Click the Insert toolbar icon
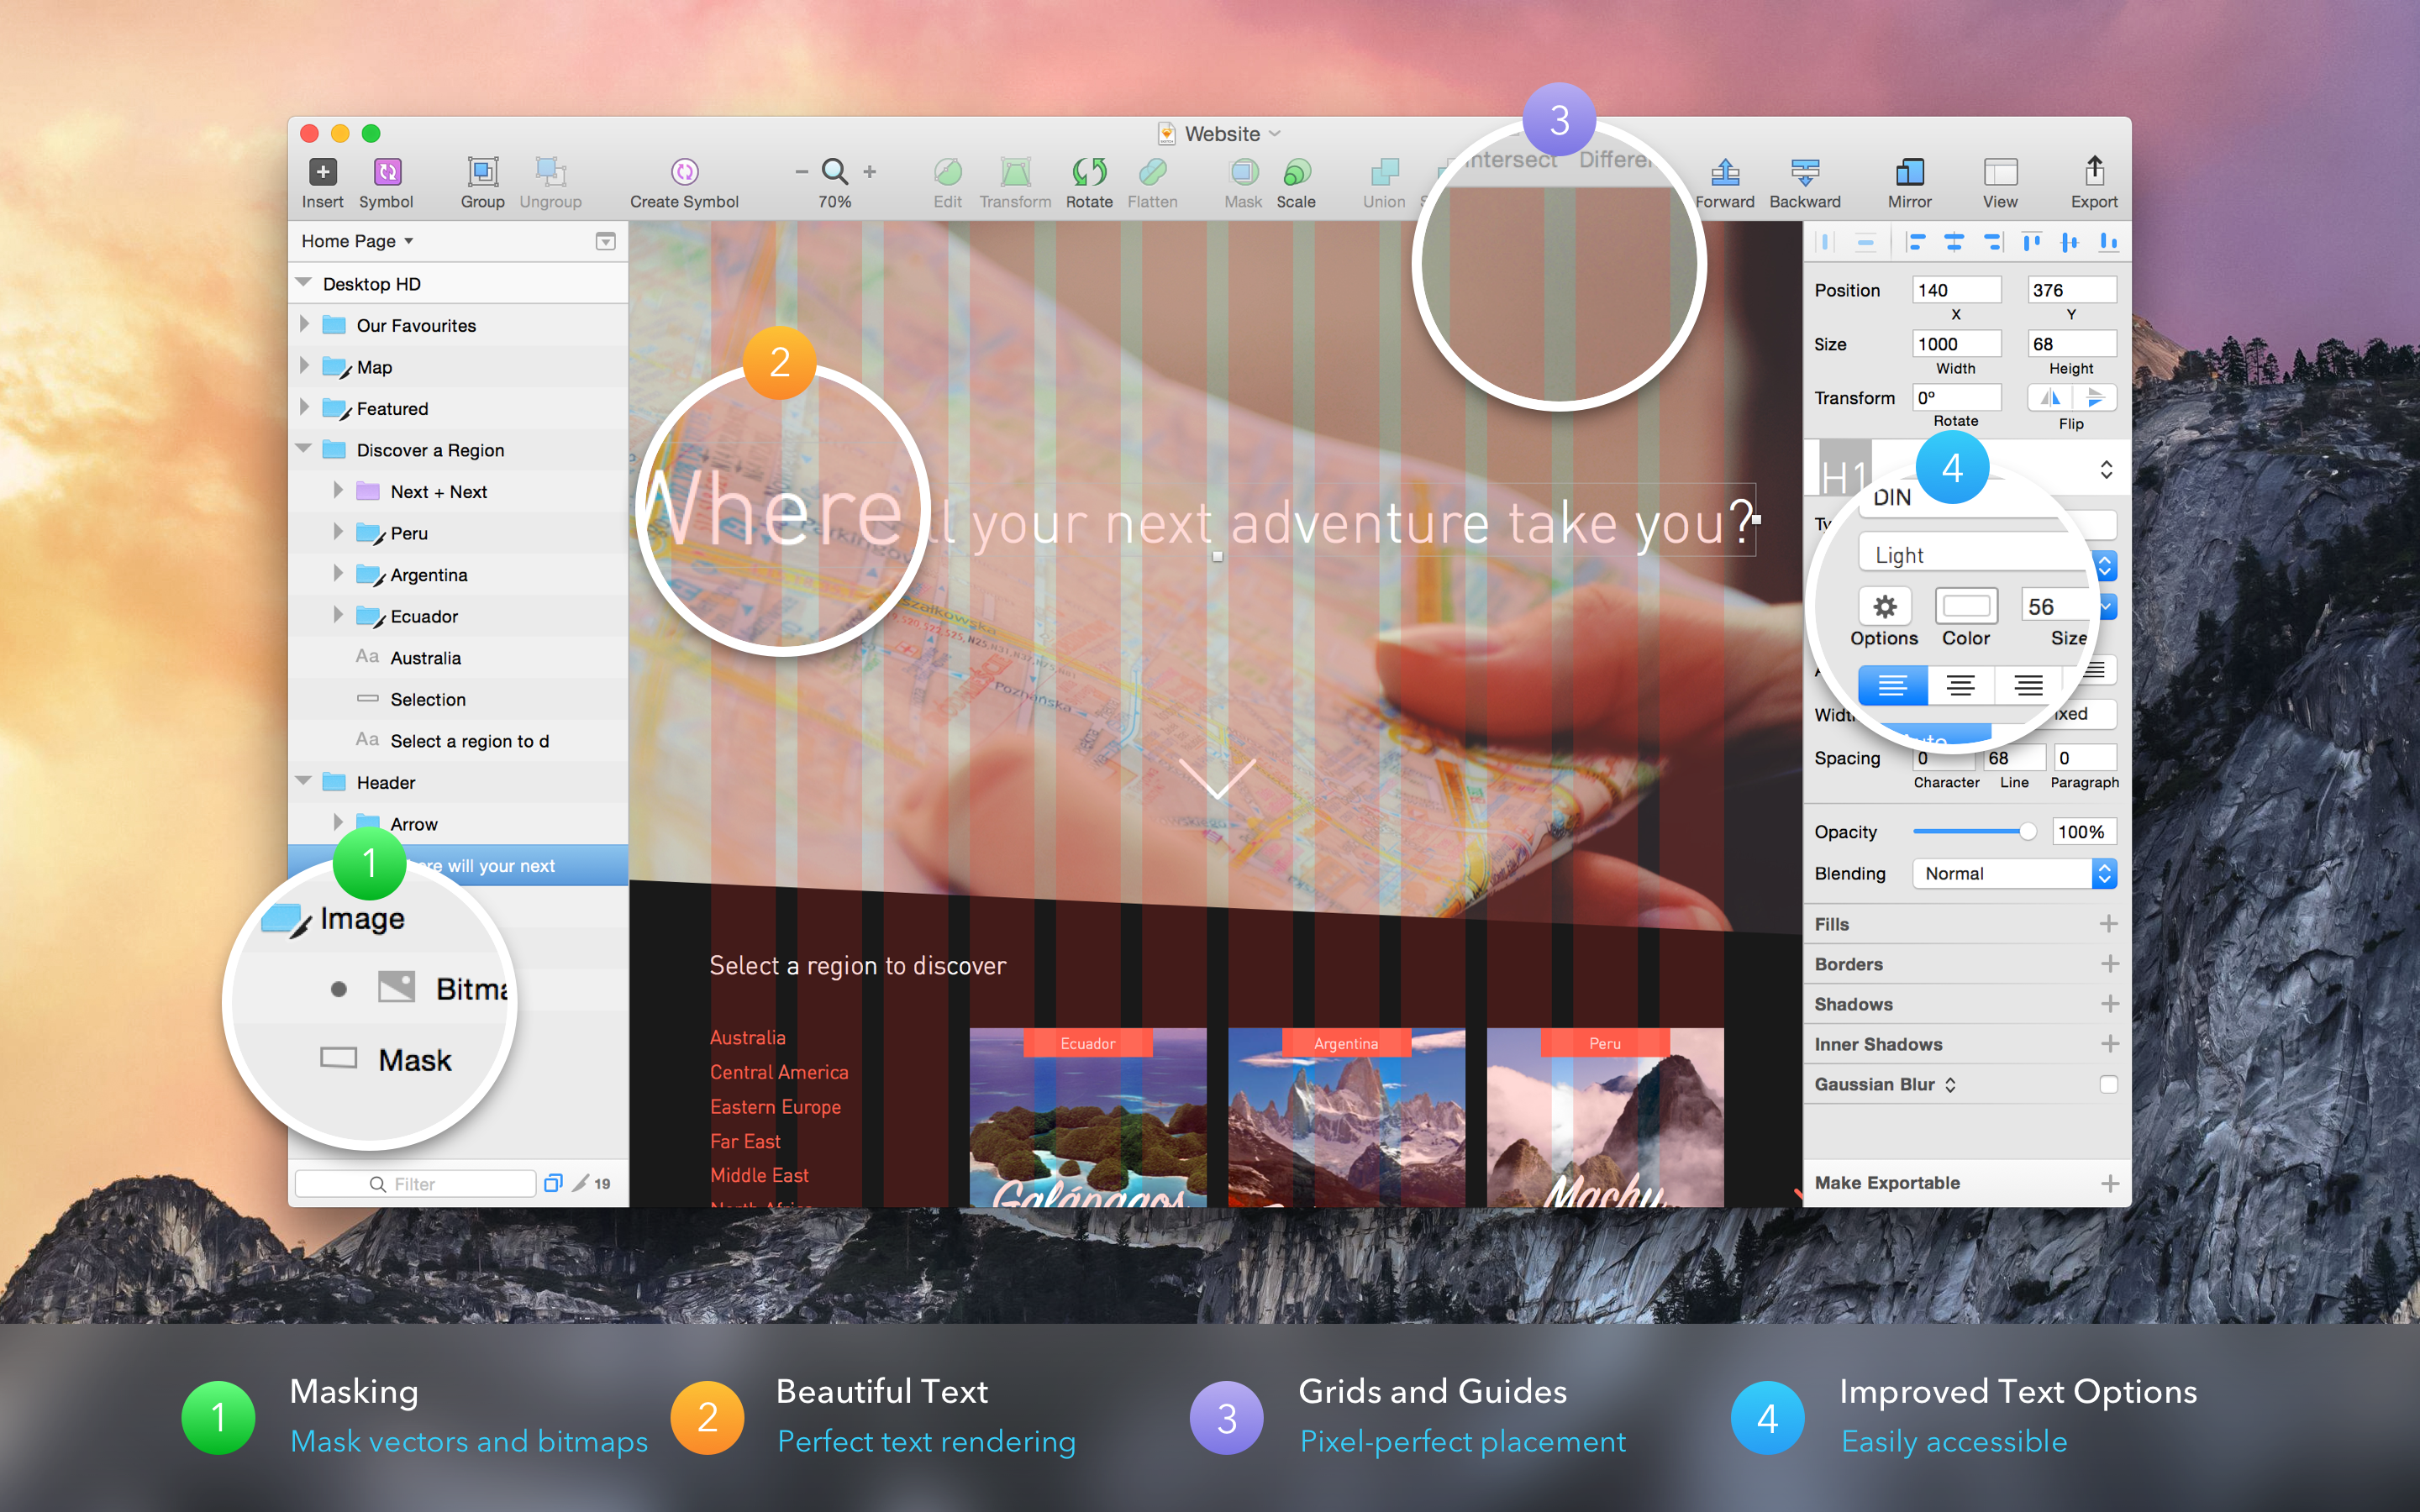The height and width of the screenshot is (1512, 2420). point(322,172)
